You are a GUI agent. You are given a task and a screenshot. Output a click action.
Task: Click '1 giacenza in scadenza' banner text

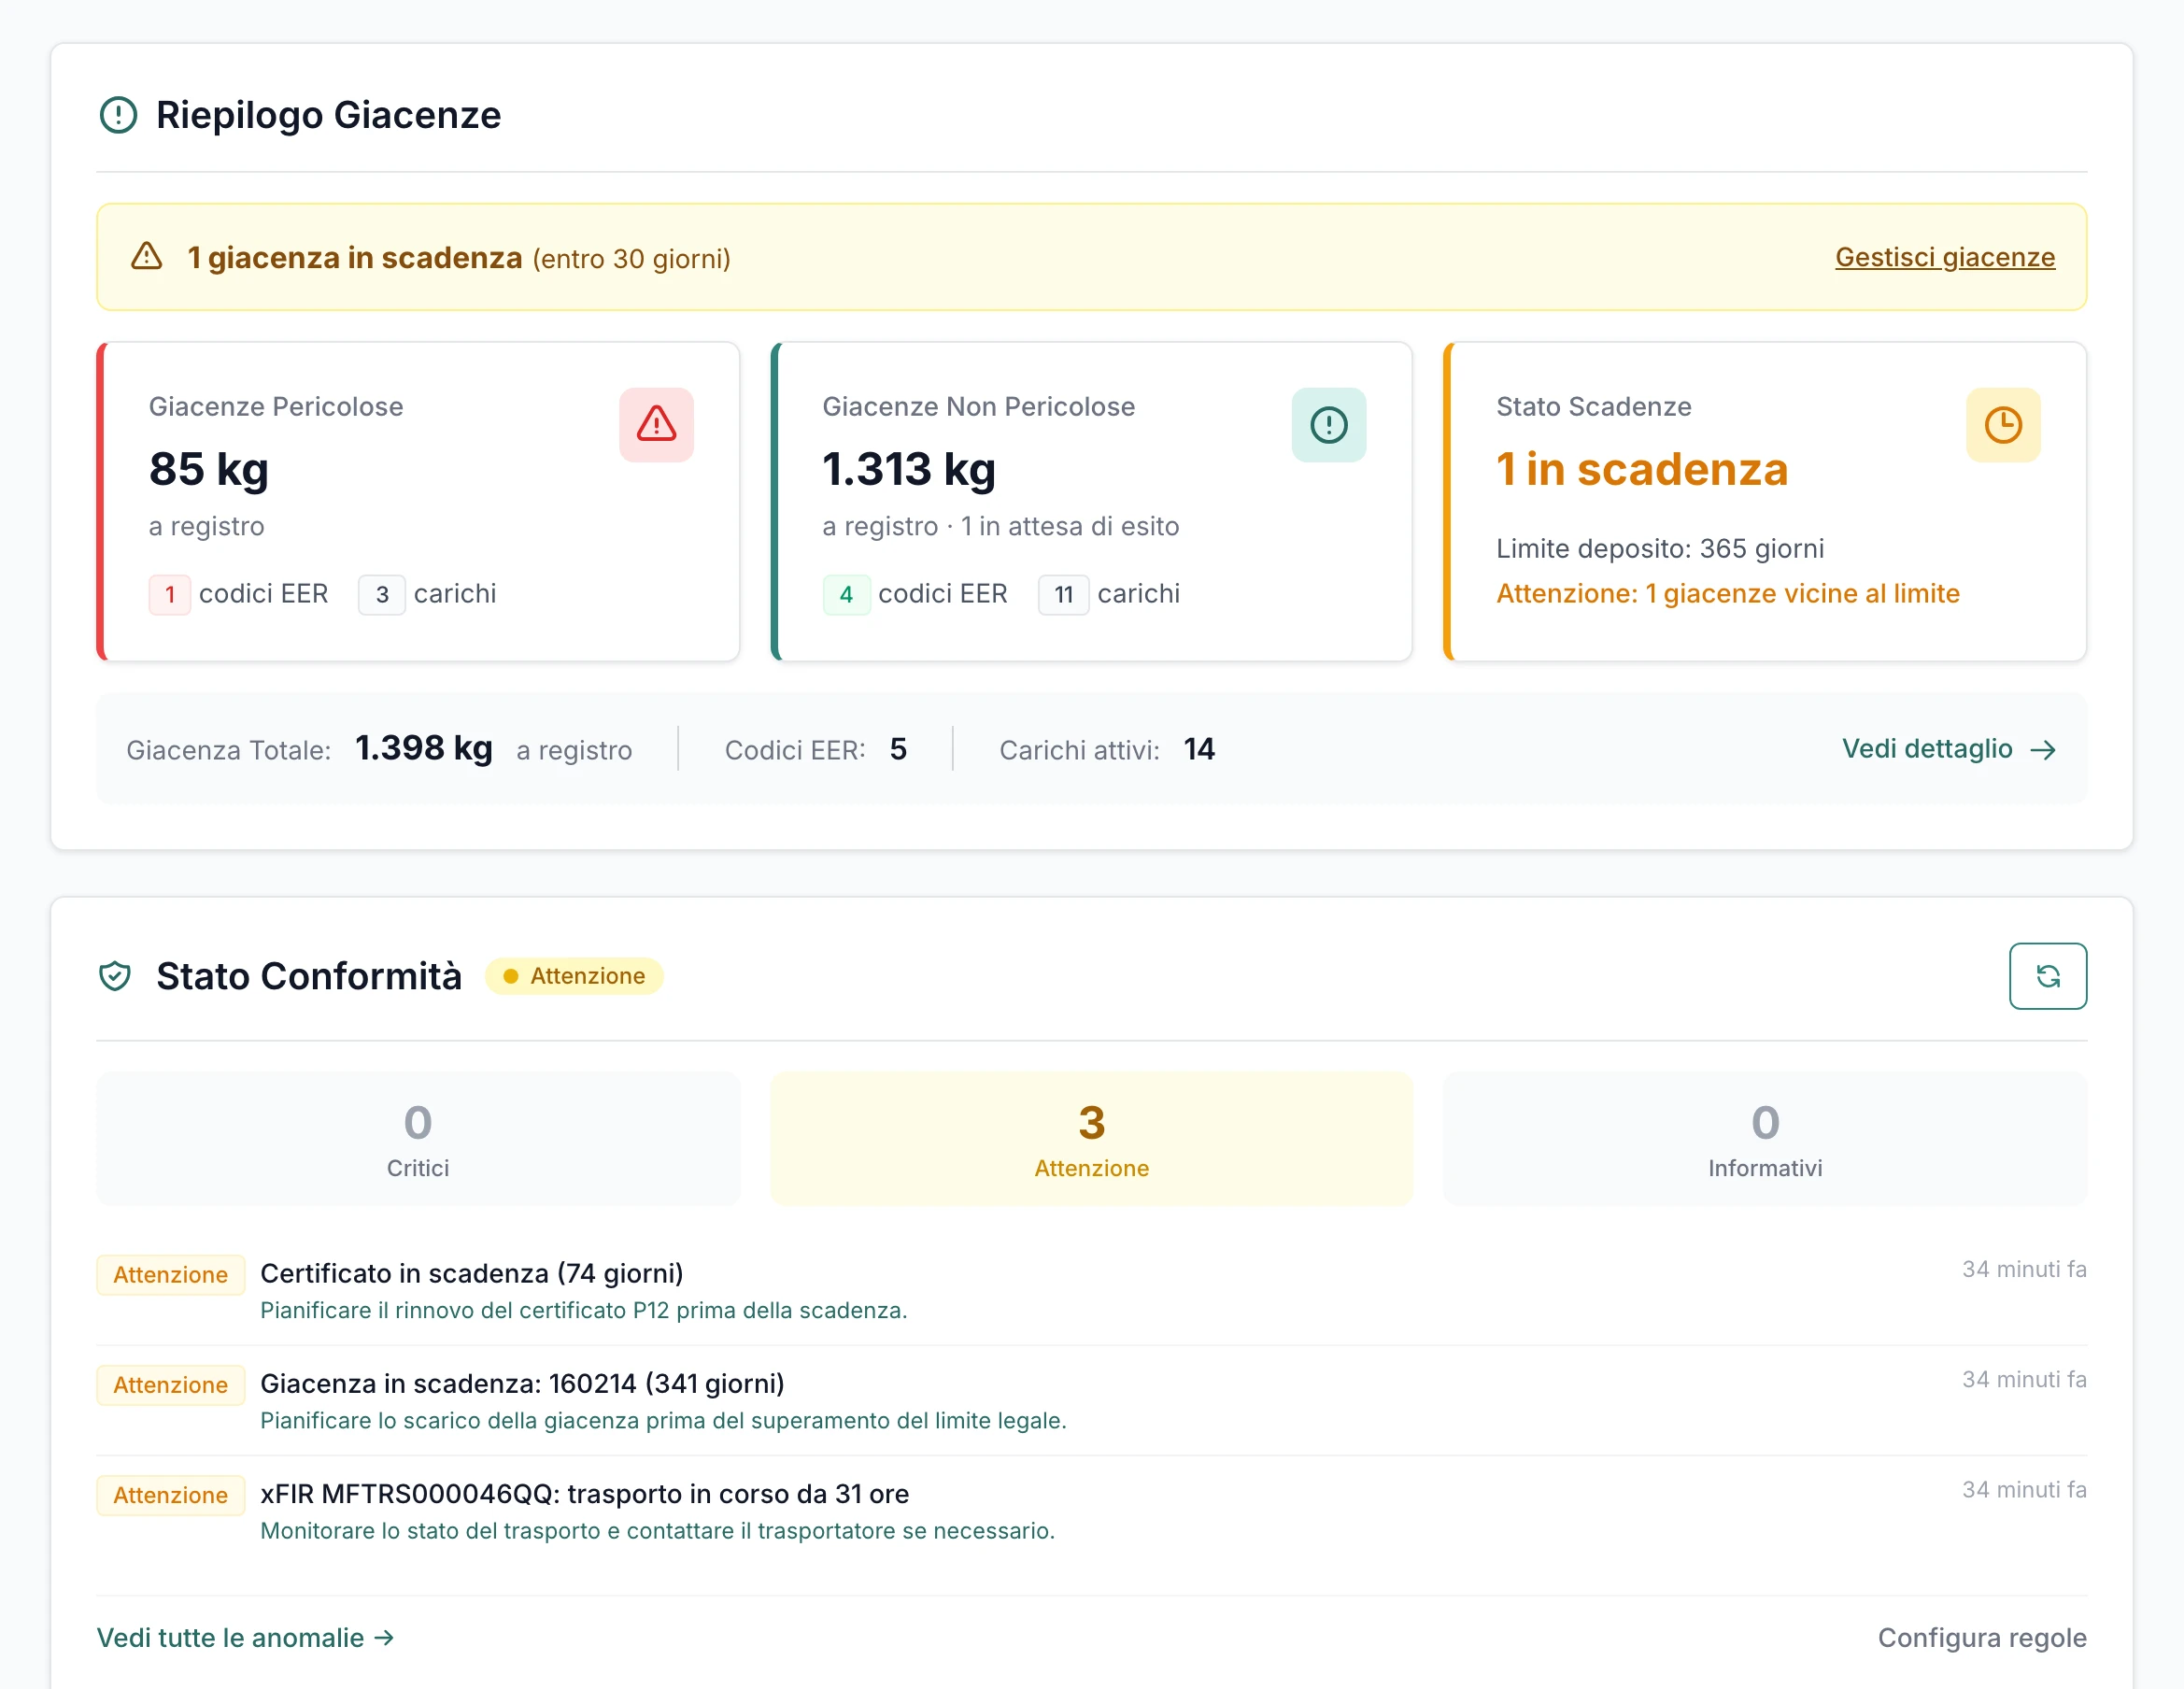click(x=355, y=257)
